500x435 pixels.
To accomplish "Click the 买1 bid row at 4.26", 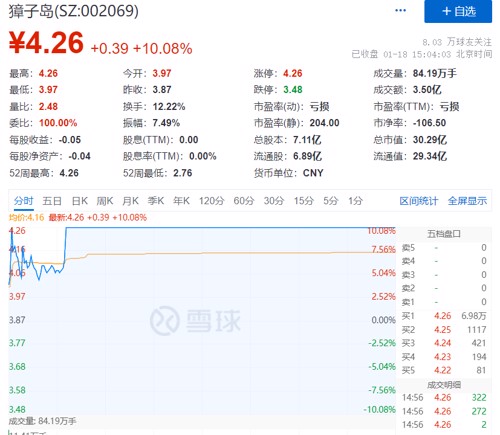I will [x=444, y=316].
